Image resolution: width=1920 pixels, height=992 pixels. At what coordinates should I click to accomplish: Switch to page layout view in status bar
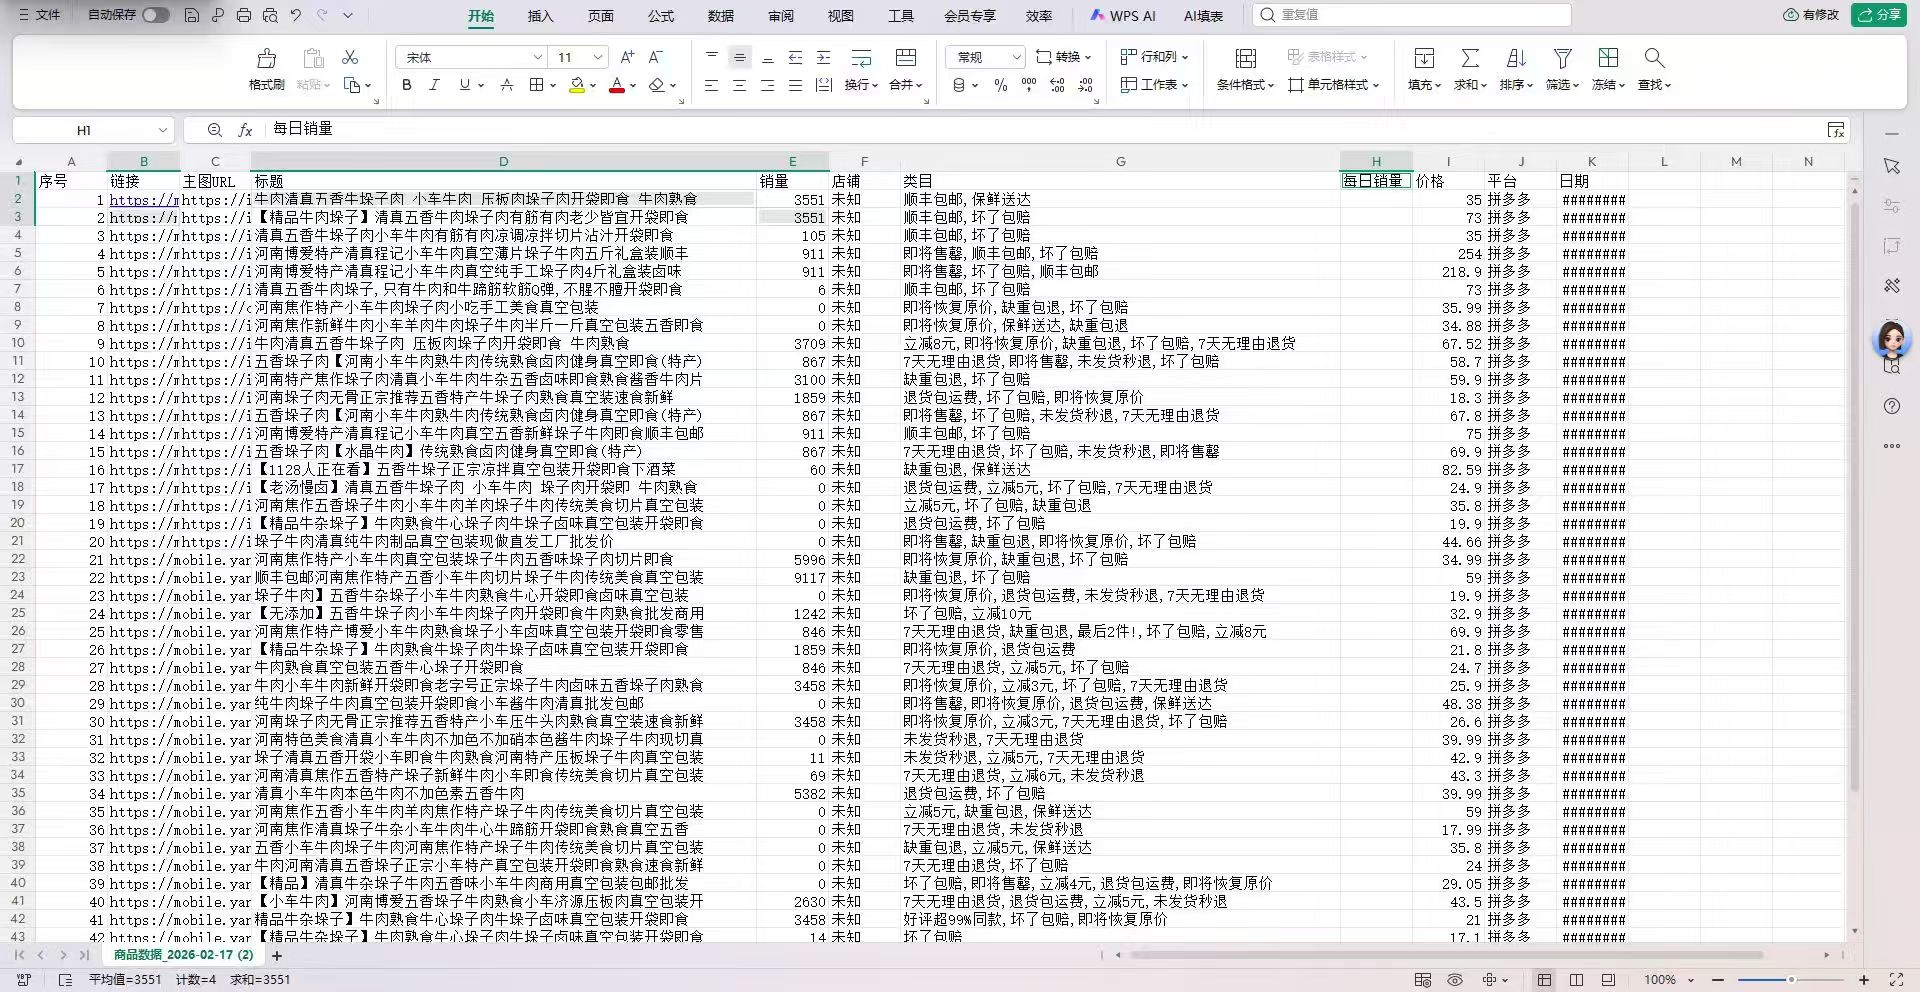coord(1608,980)
